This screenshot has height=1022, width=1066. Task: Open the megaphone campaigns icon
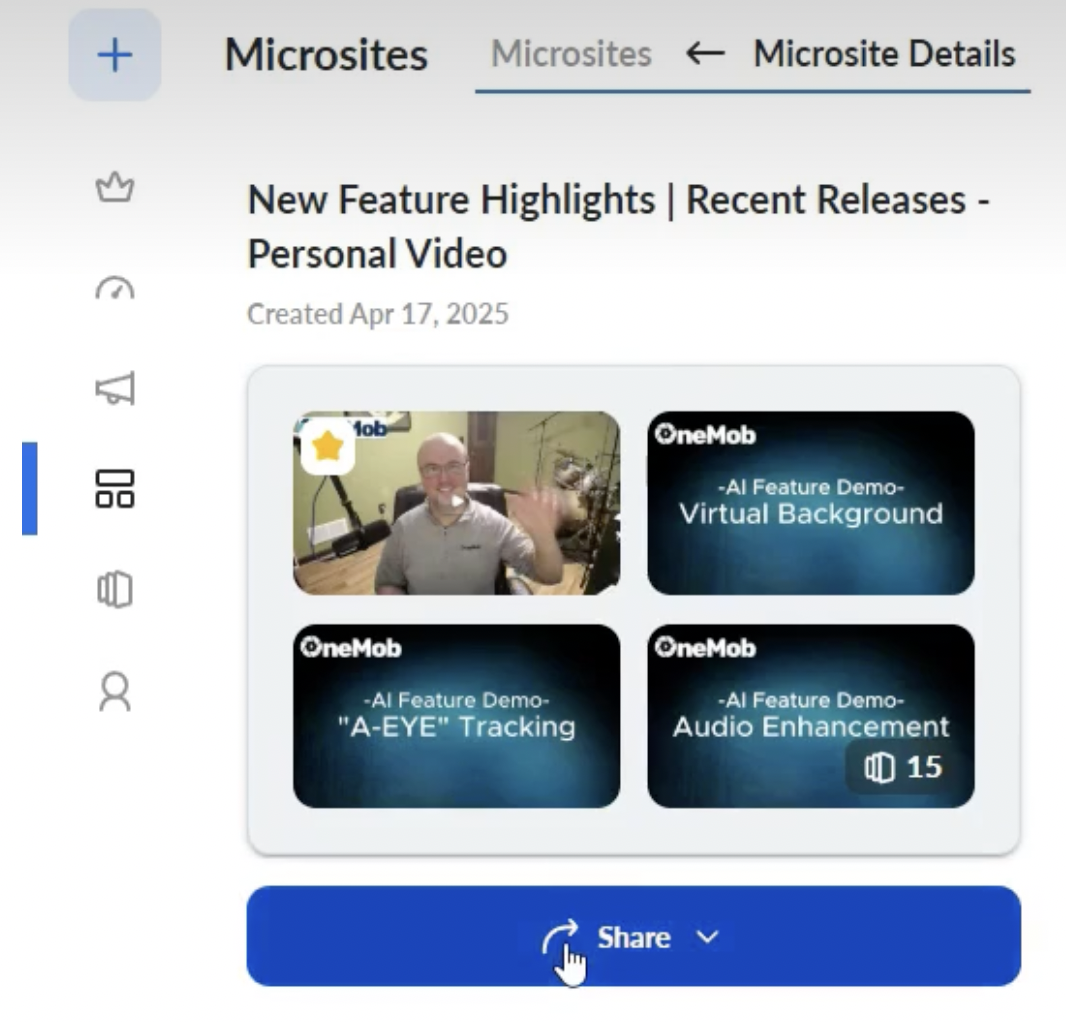pyautogui.click(x=115, y=388)
